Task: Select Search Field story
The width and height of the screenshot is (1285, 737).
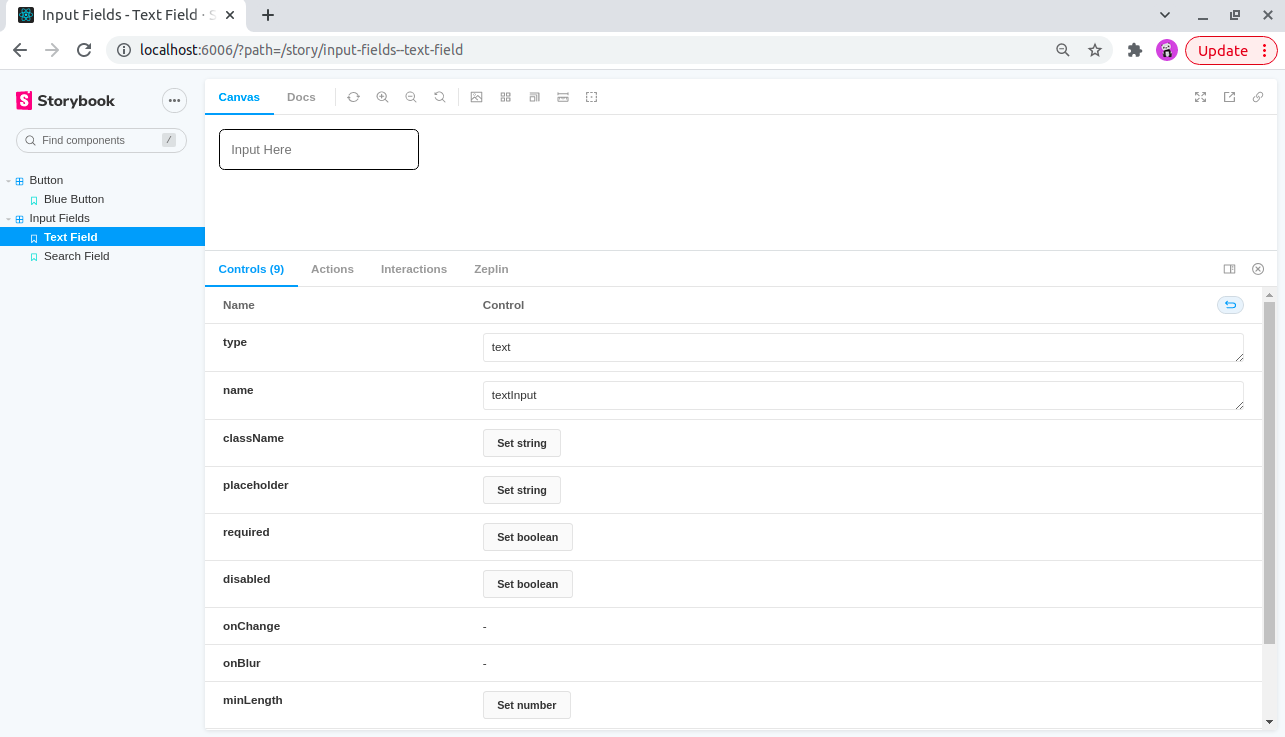Action: (76, 256)
